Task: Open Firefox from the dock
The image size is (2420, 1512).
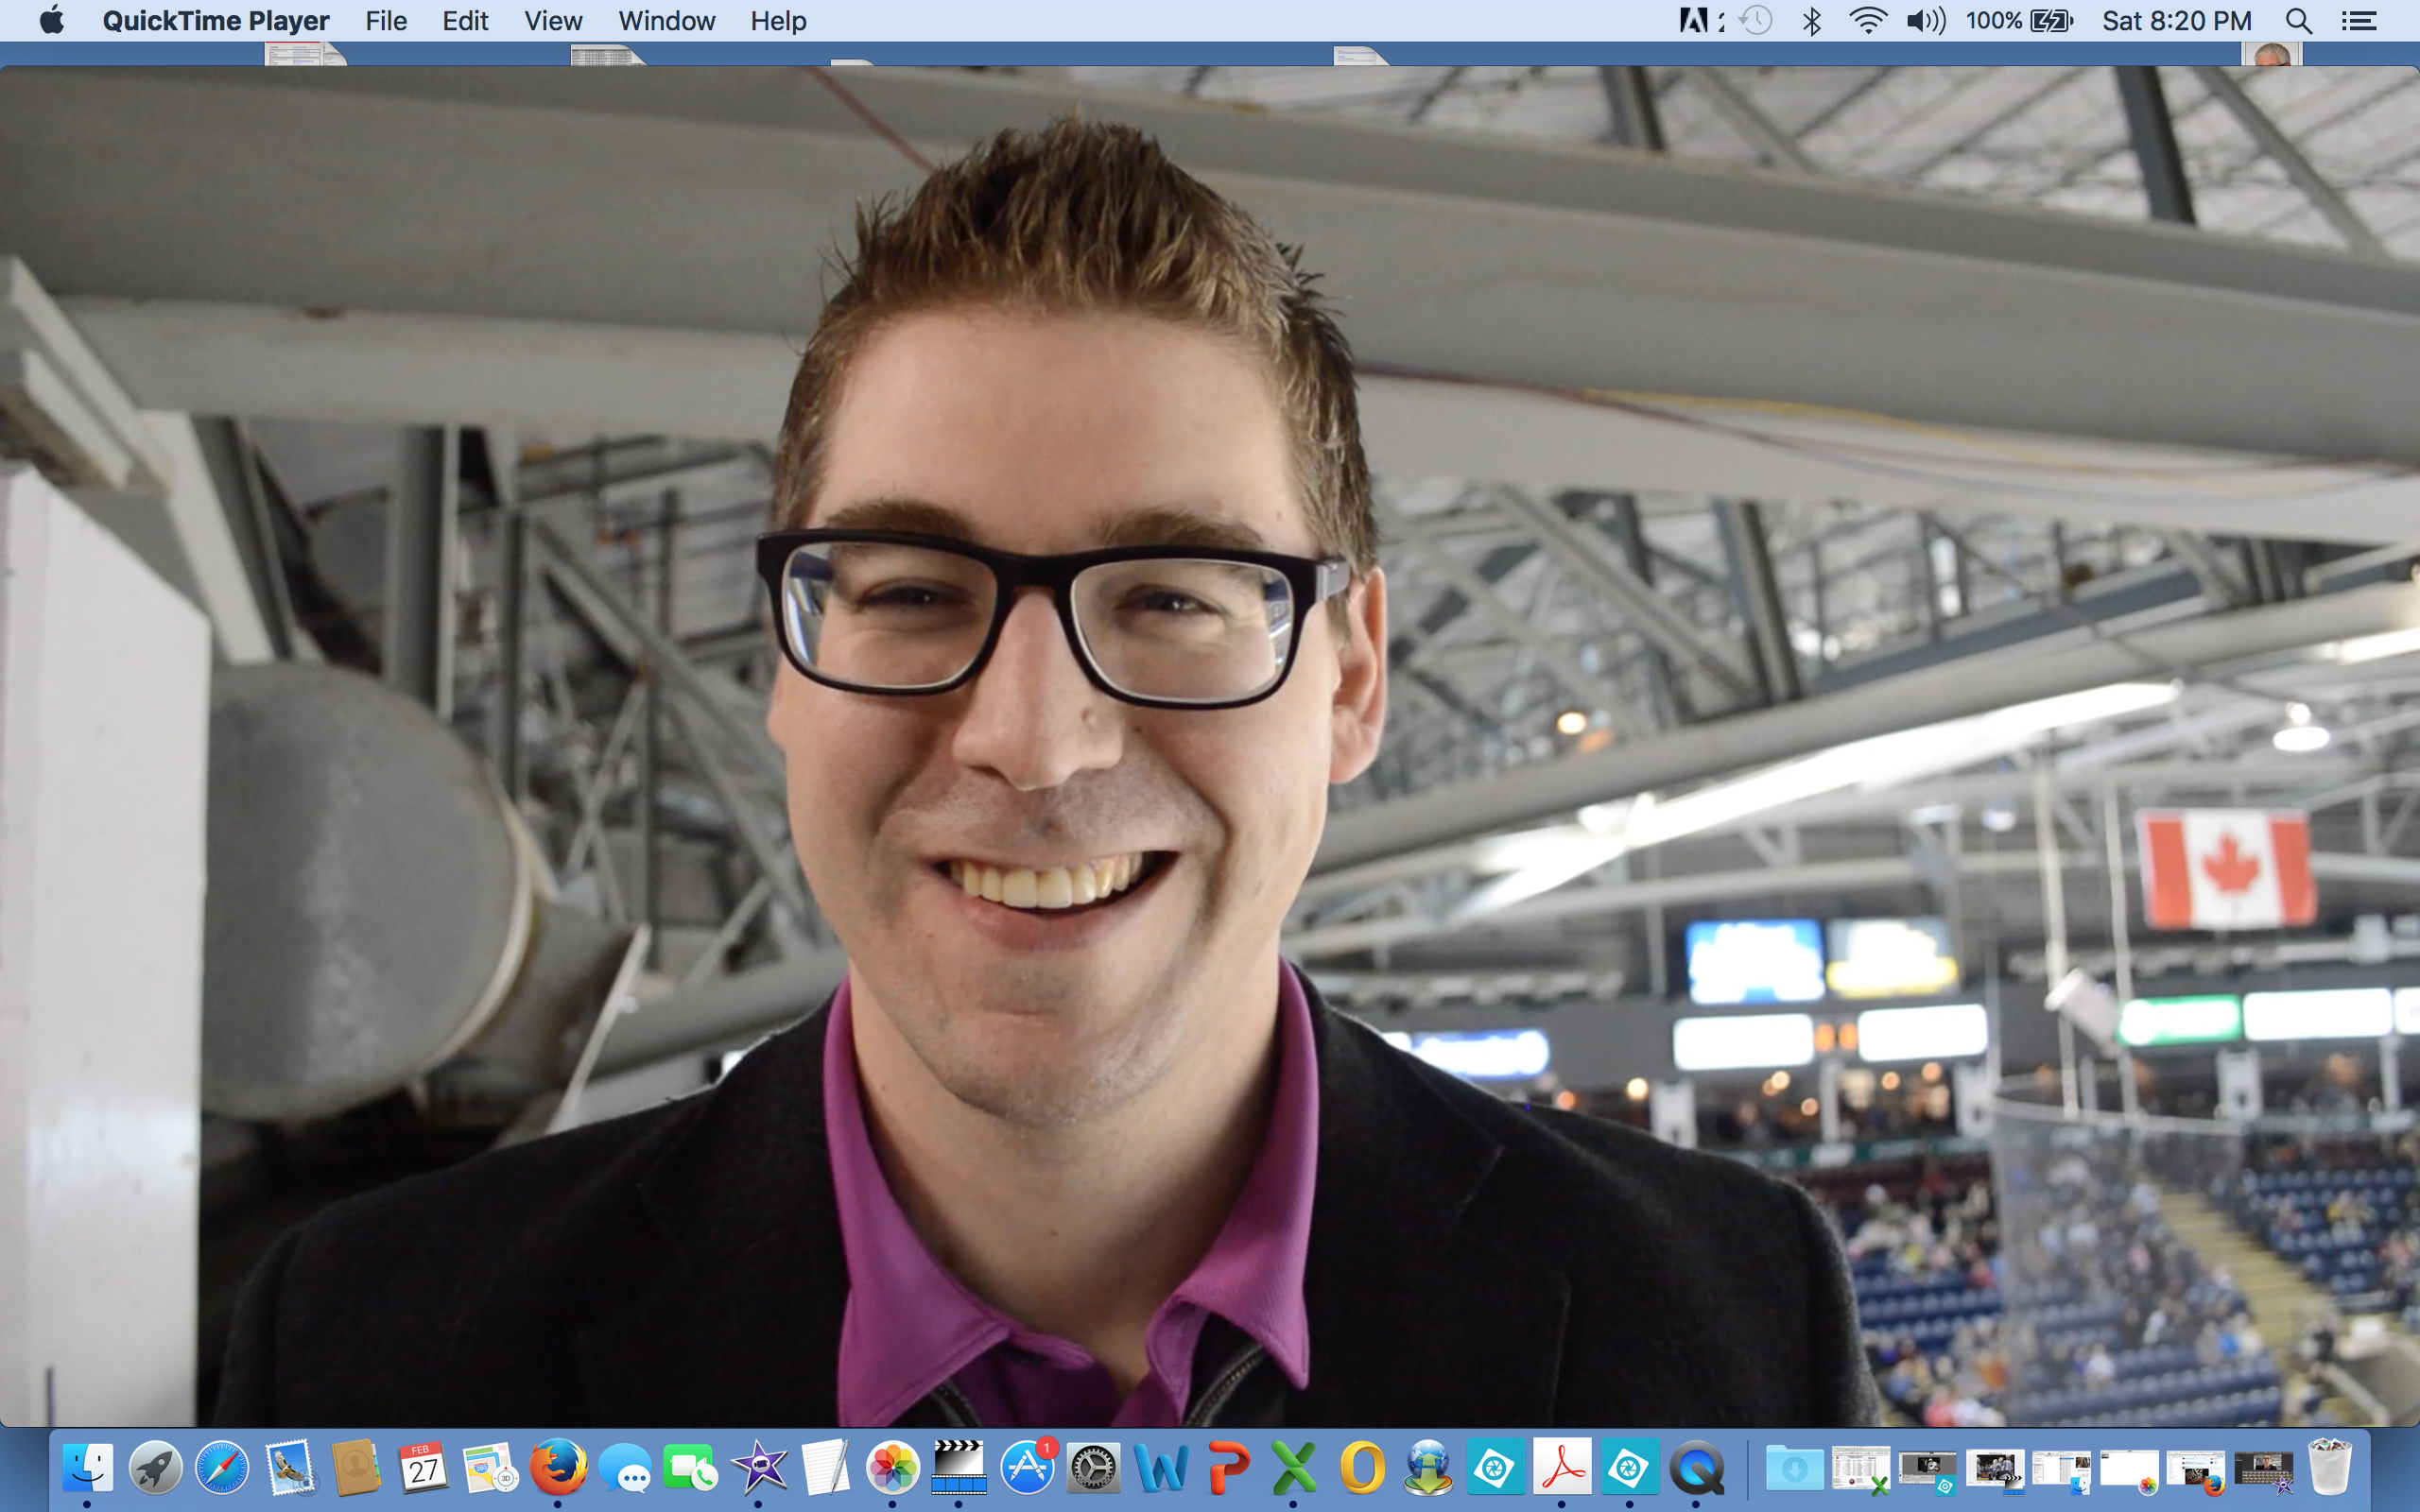Action: pos(558,1468)
